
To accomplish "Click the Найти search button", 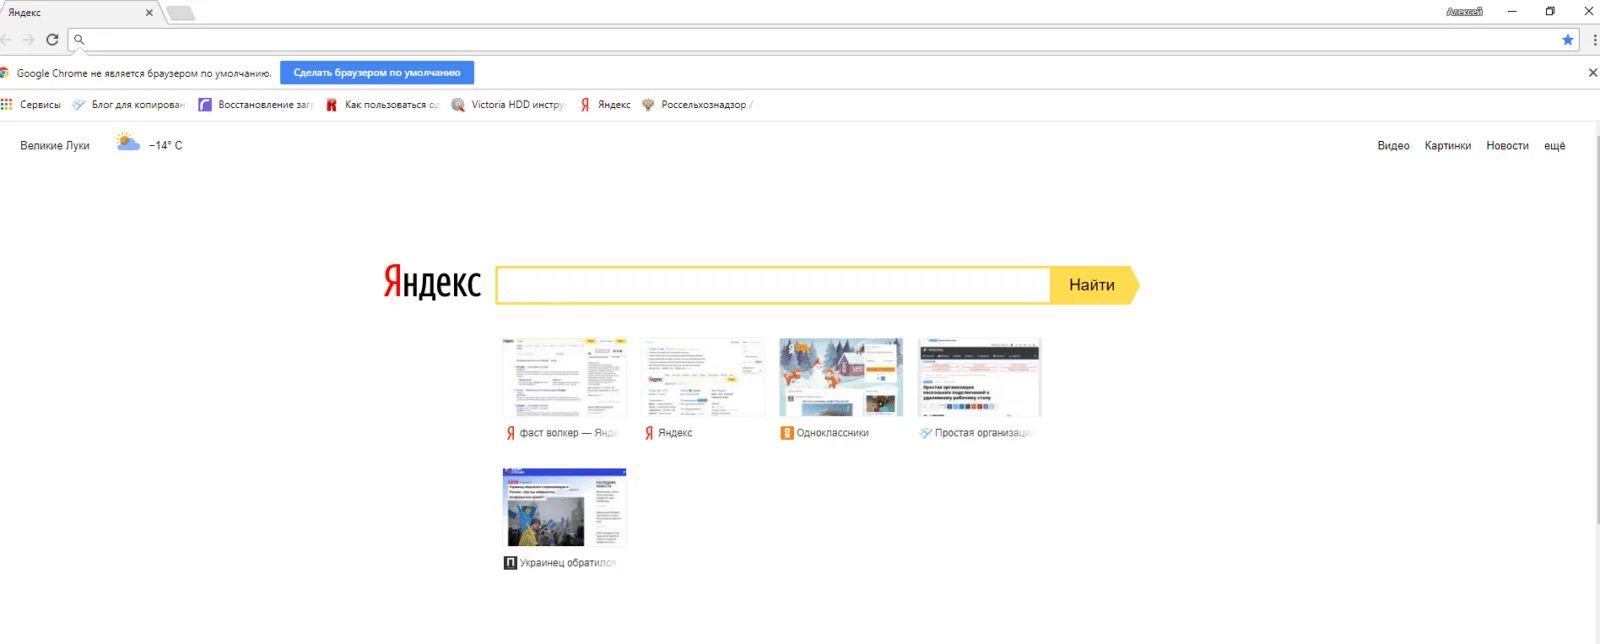I will (1093, 285).
